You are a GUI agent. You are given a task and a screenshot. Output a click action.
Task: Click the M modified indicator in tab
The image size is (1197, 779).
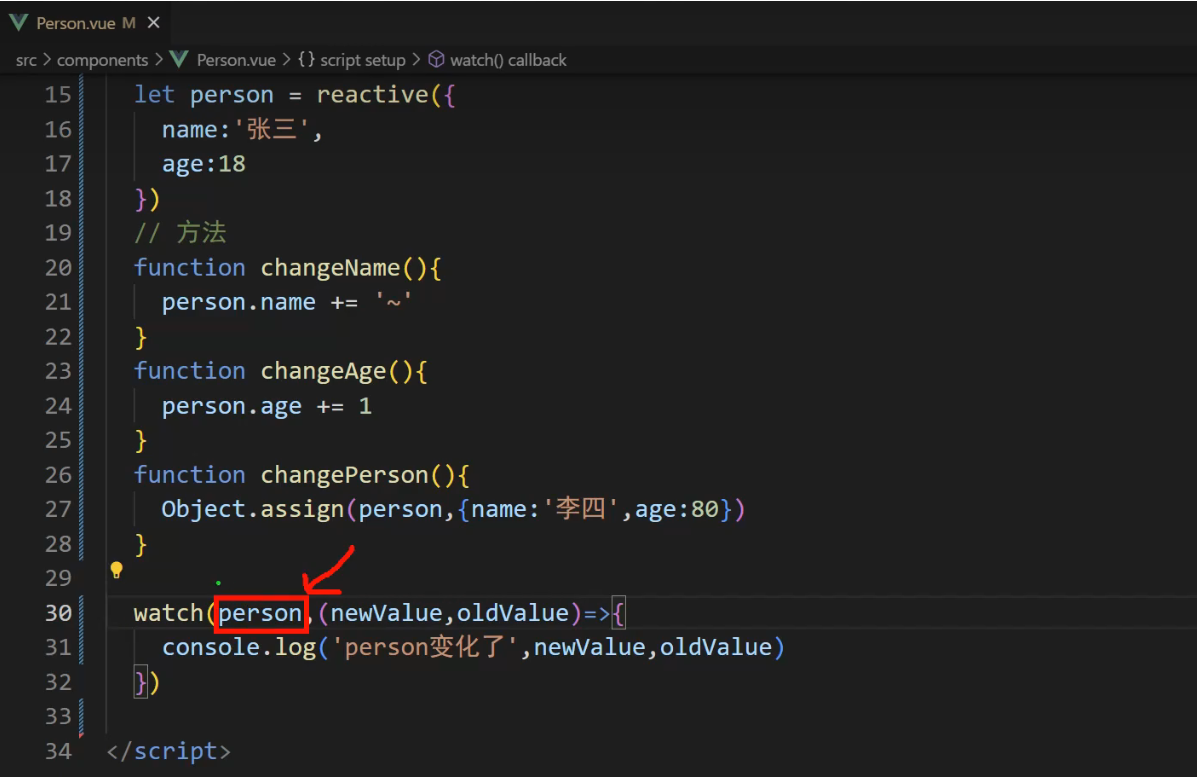click(129, 23)
